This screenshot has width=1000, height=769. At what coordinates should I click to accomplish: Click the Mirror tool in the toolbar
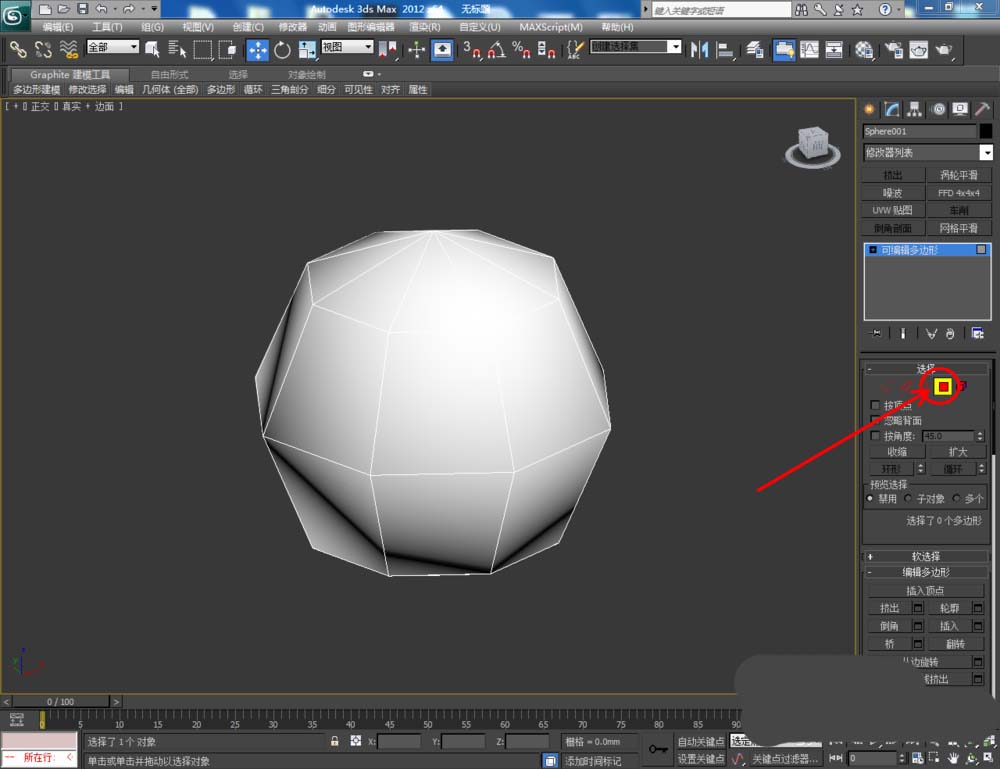(x=699, y=49)
